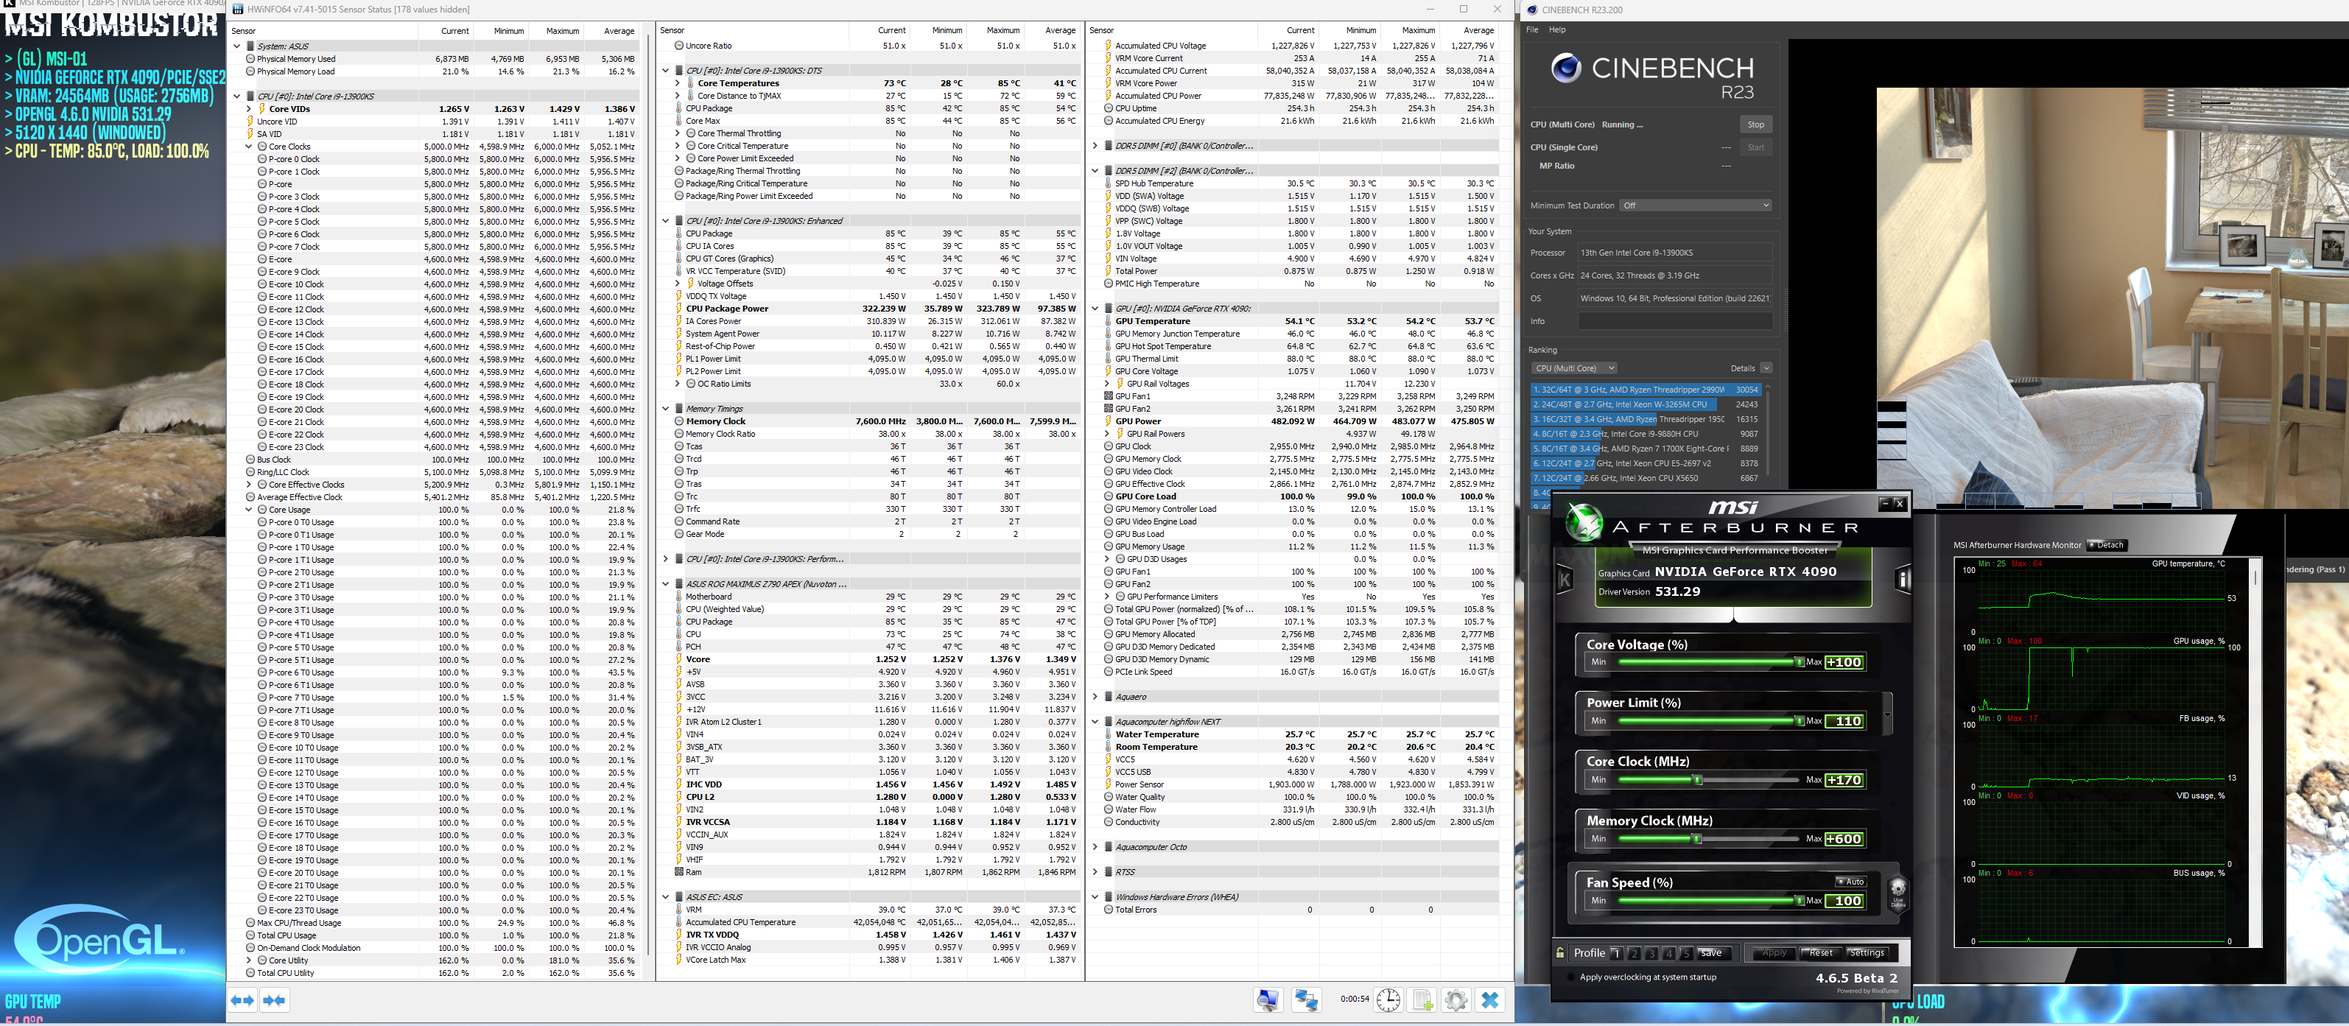
Task: Click Cinebench Info input field
Action: pos(1674,321)
